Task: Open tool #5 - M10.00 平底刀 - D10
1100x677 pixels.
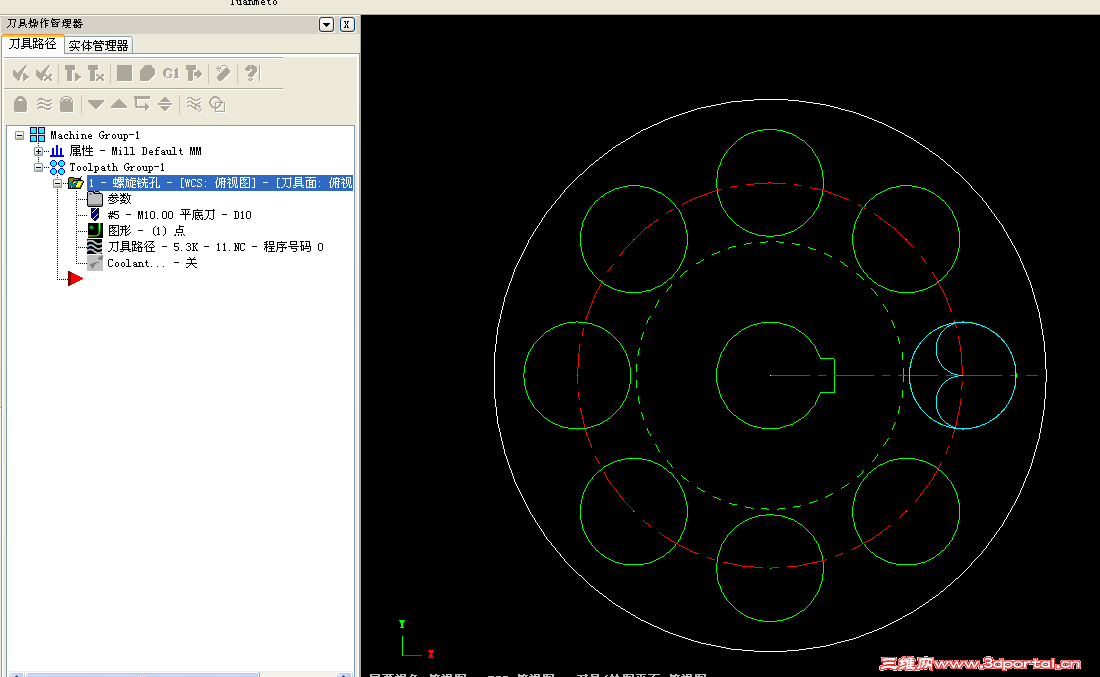Action: tap(179, 215)
